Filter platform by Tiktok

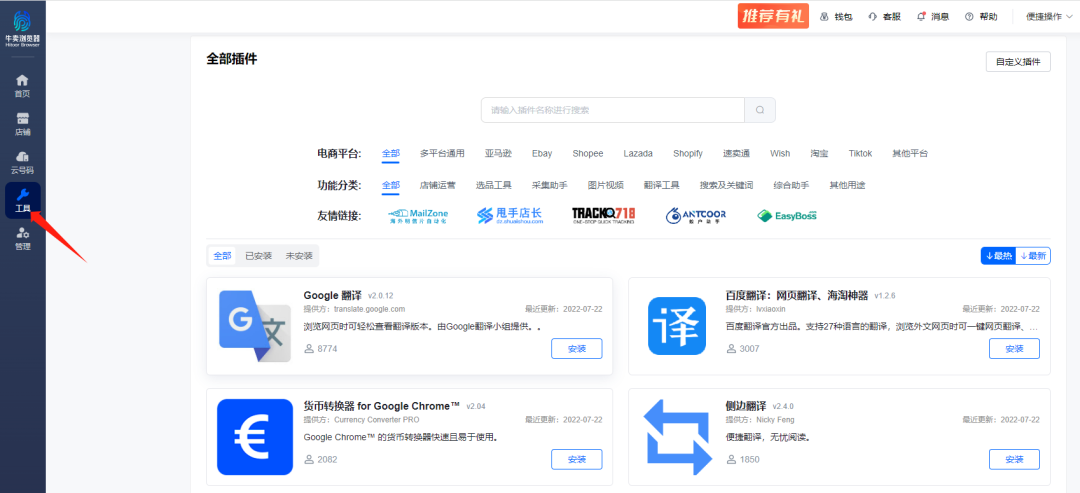(x=860, y=154)
